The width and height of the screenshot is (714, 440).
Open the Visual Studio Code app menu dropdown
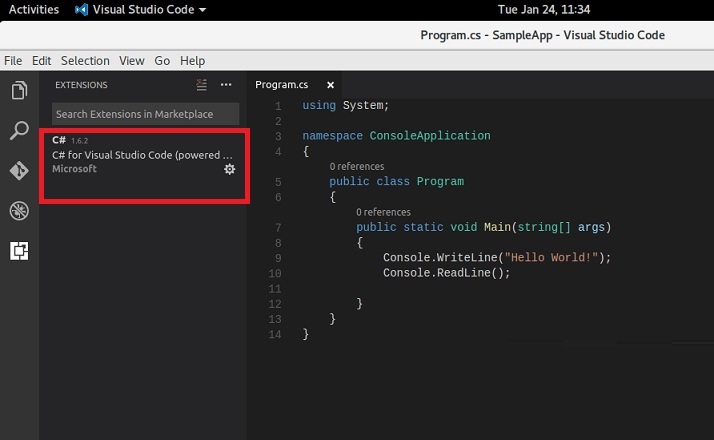coord(140,10)
